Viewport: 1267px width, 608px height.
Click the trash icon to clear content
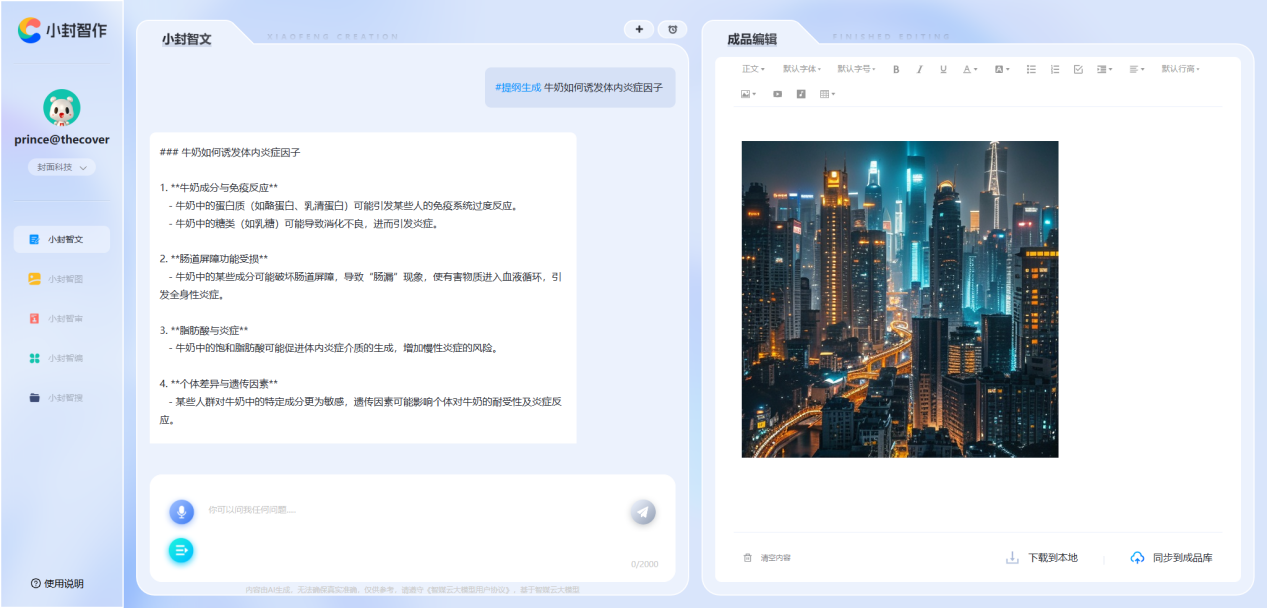(x=747, y=558)
